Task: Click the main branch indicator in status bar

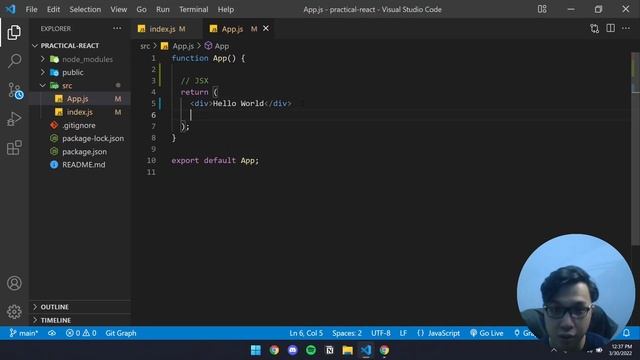Action: tap(24, 333)
